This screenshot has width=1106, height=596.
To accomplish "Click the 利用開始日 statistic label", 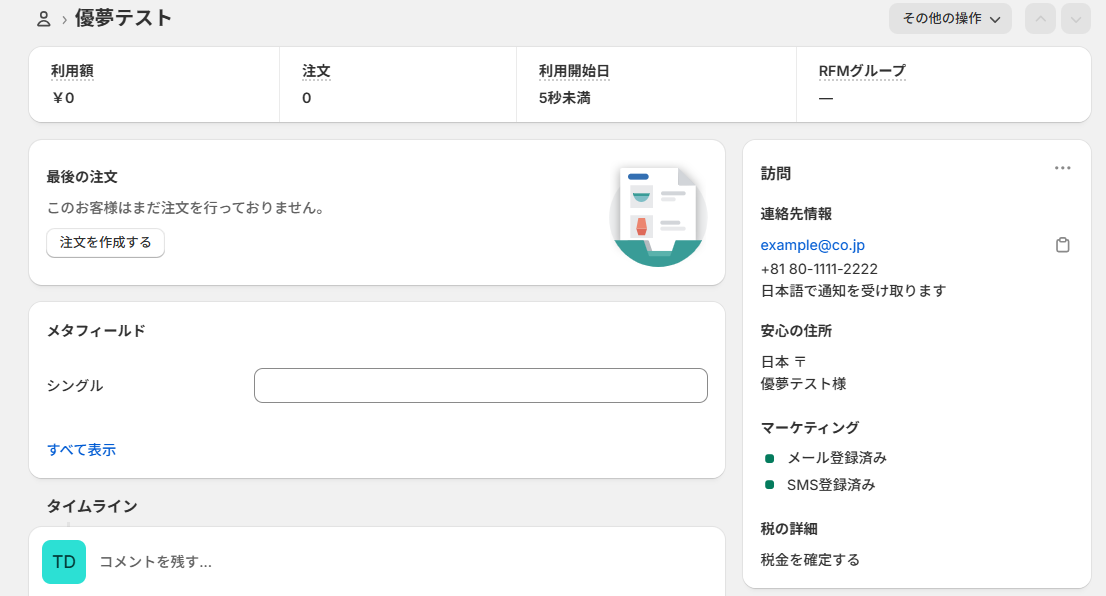I will [574, 71].
